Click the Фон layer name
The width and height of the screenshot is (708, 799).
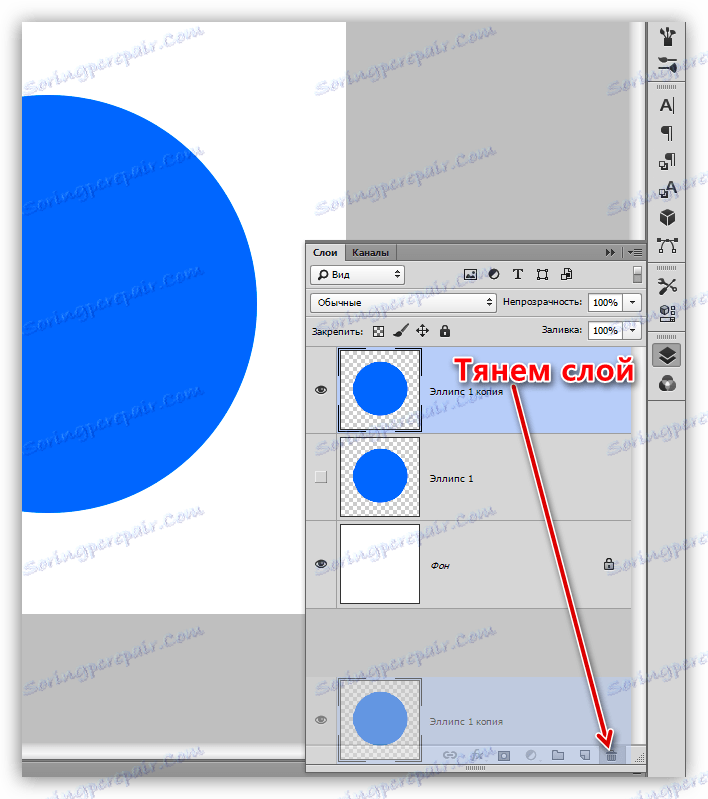pyautogui.click(x=440, y=566)
